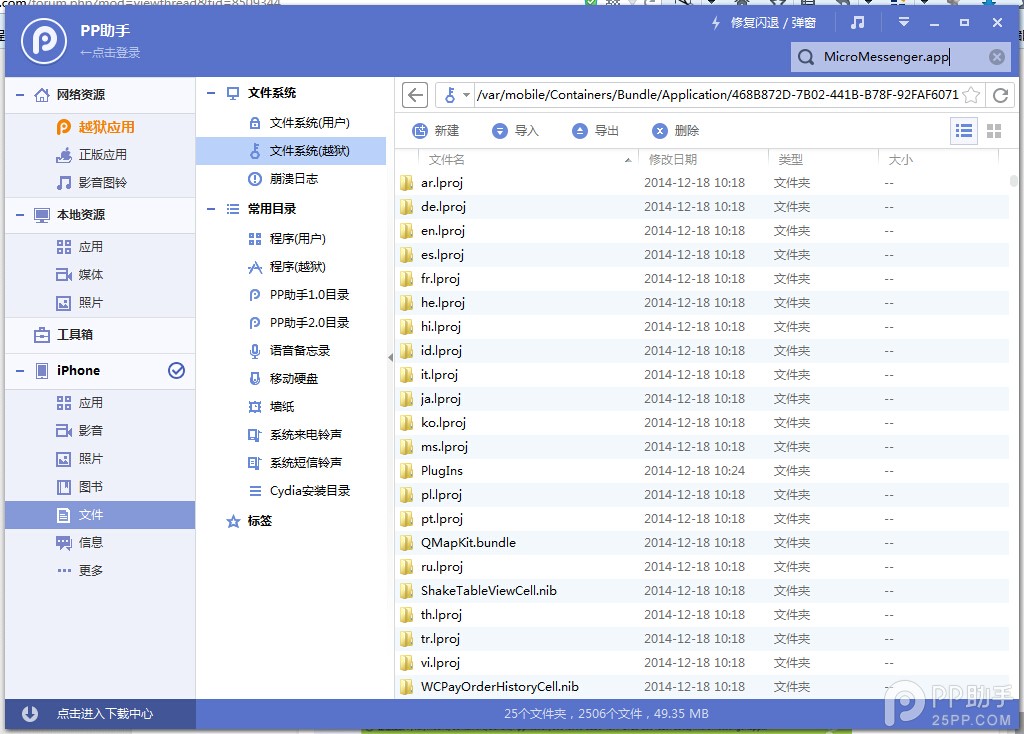This screenshot has height=734, width=1024.
Task: Click the back navigation arrow
Action: (x=414, y=94)
